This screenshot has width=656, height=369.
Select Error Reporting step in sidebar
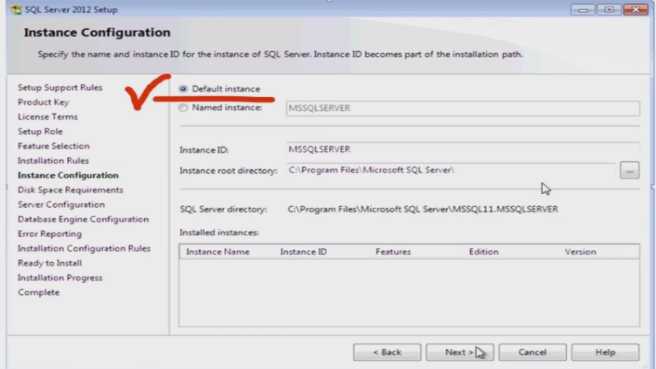click(49, 234)
